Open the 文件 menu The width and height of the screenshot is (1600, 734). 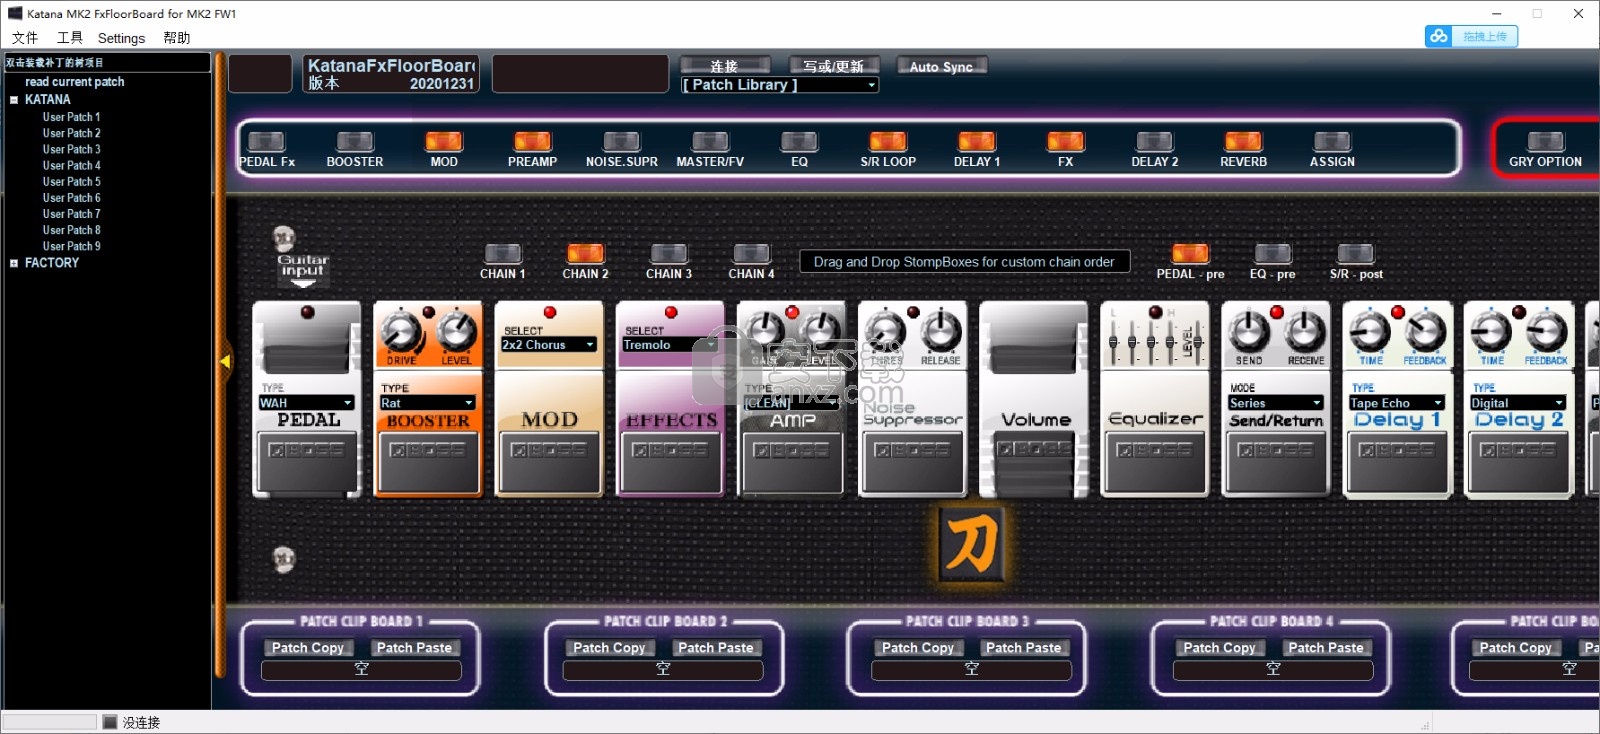[x=25, y=38]
